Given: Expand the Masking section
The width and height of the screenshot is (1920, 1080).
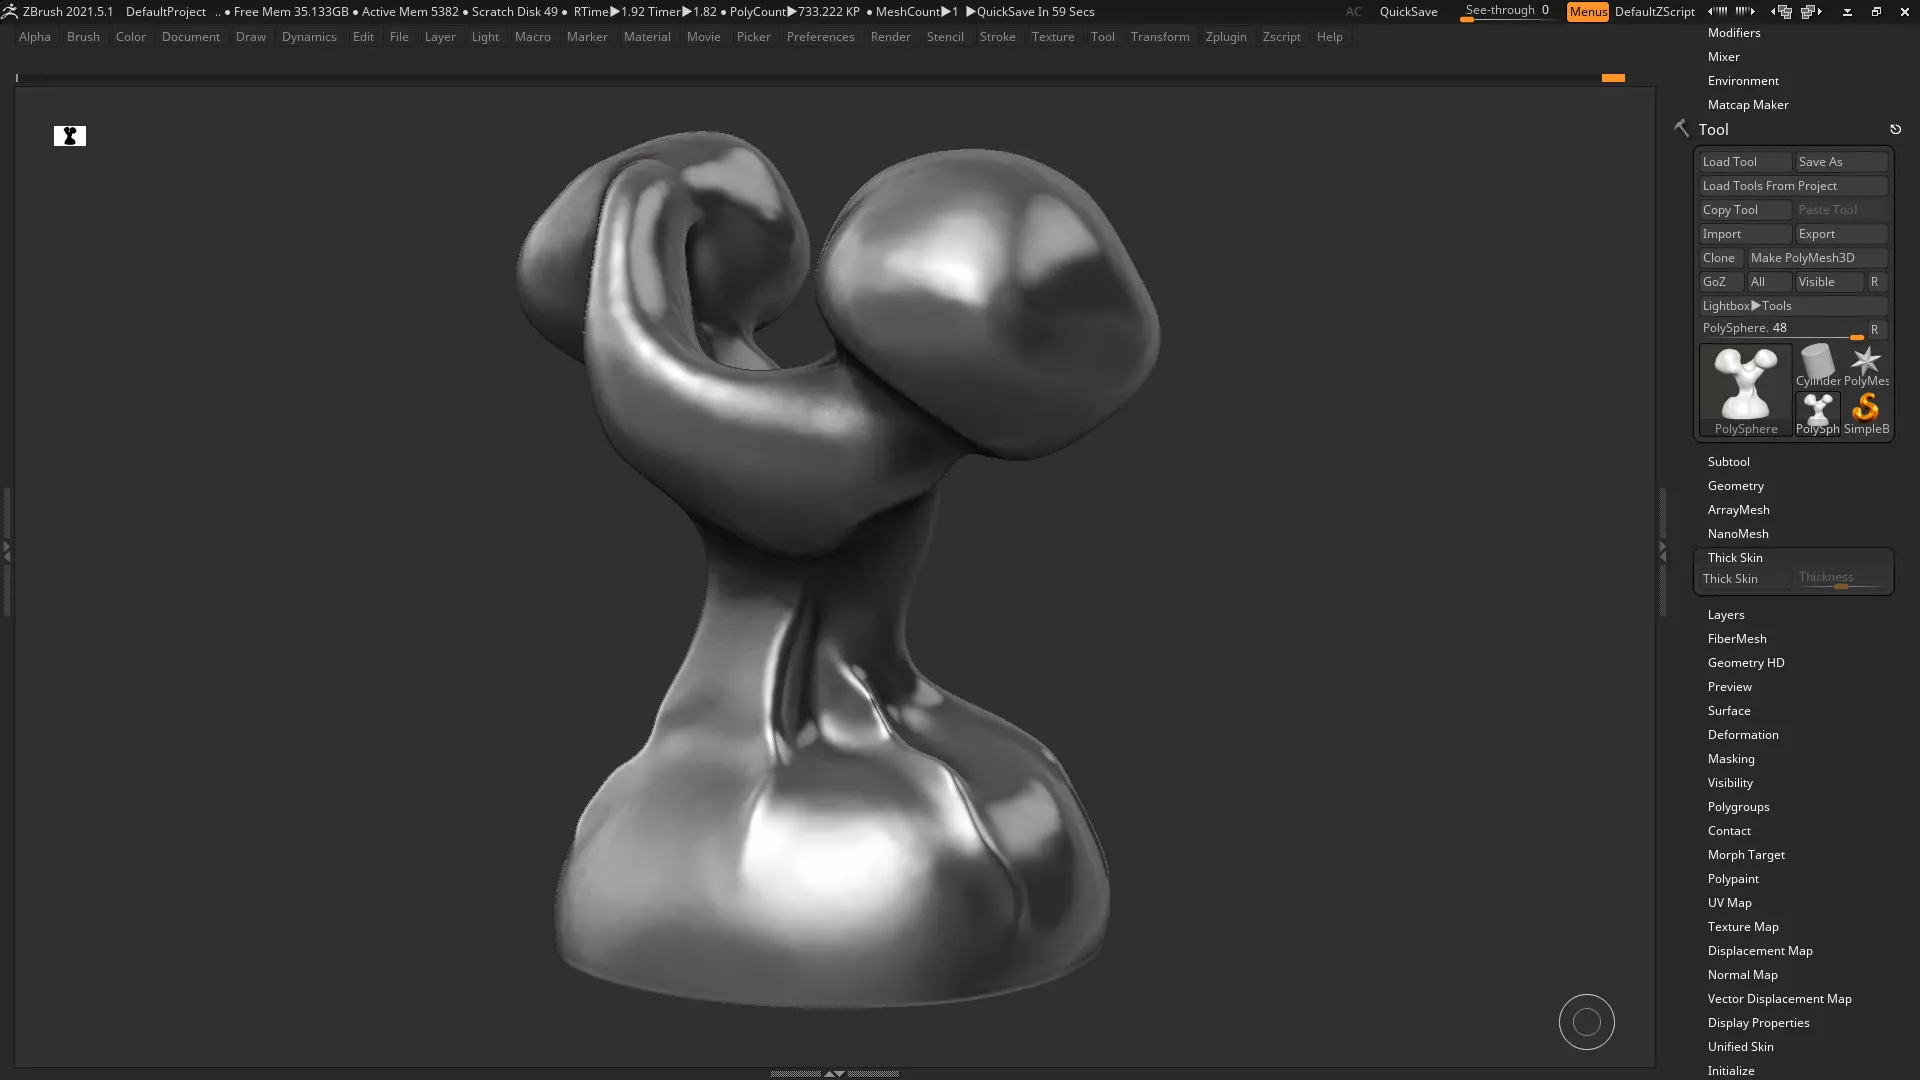Looking at the screenshot, I should tap(1730, 759).
